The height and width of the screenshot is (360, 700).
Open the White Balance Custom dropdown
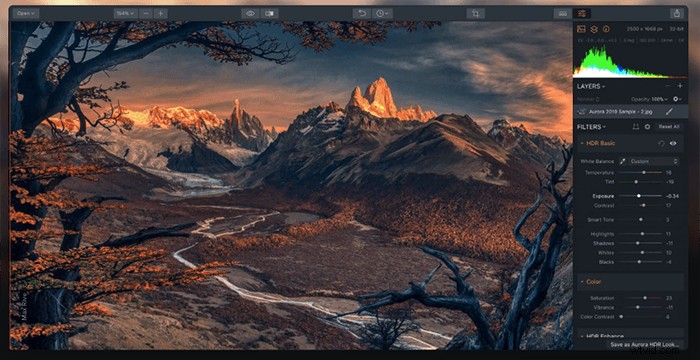point(654,161)
